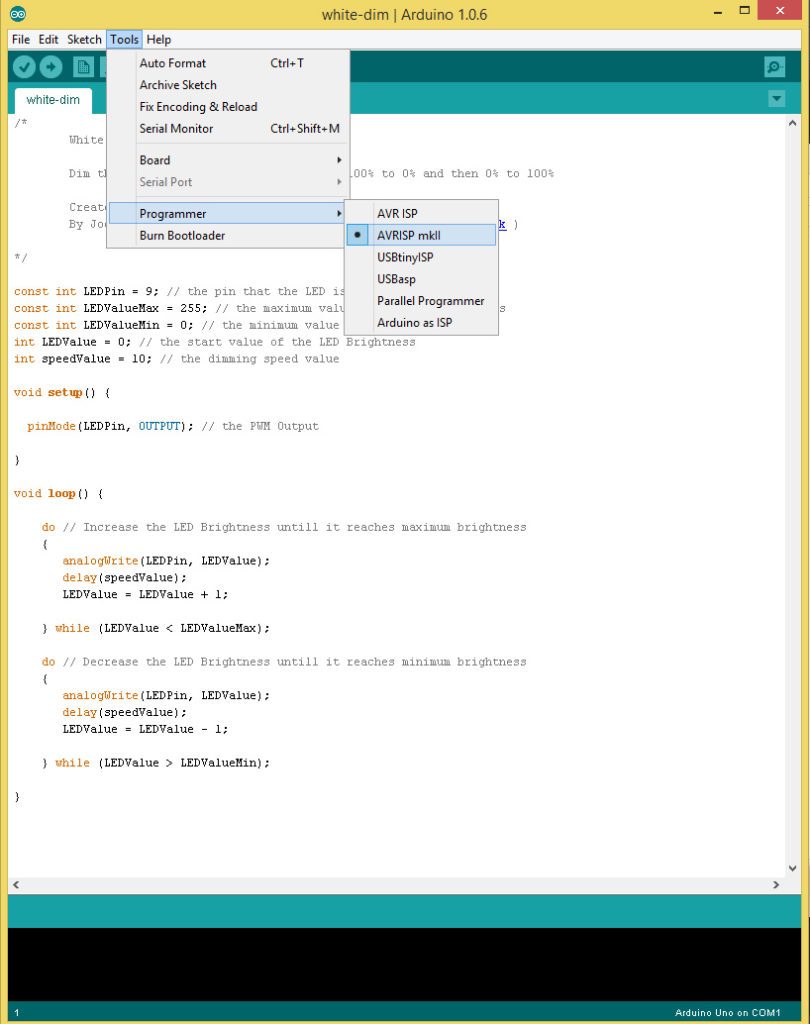Choose Auto Format from Tools menu
This screenshot has height=1024, width=810.
tap(172, 63)
